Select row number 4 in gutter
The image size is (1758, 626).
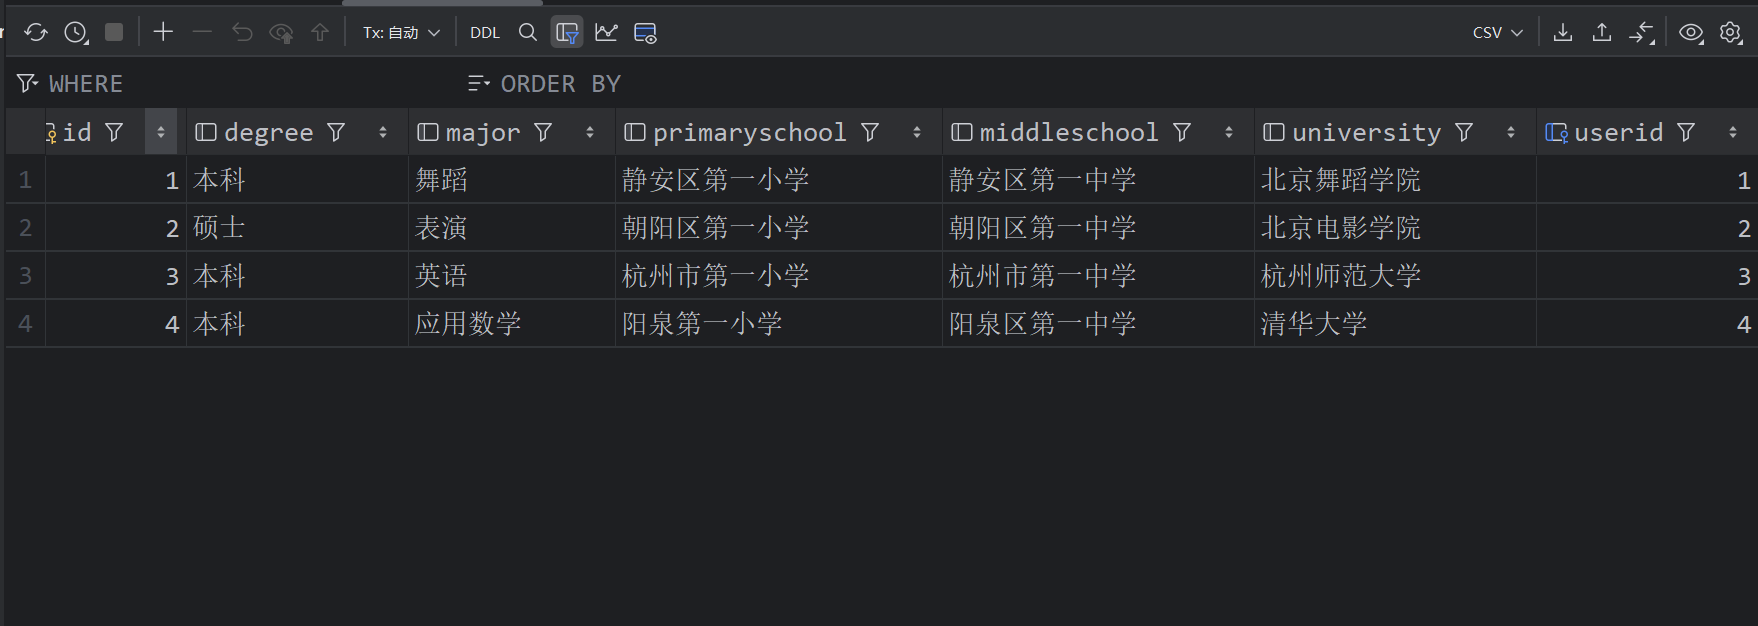pos(25,324)
